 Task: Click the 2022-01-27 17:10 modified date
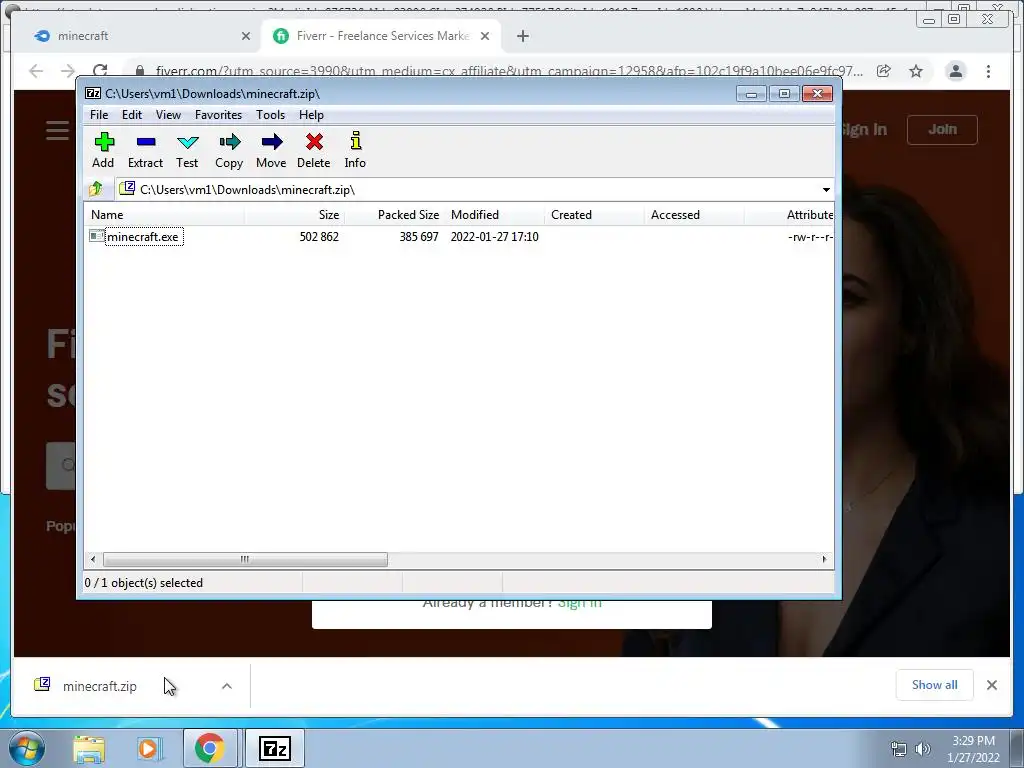pos(495,237)
